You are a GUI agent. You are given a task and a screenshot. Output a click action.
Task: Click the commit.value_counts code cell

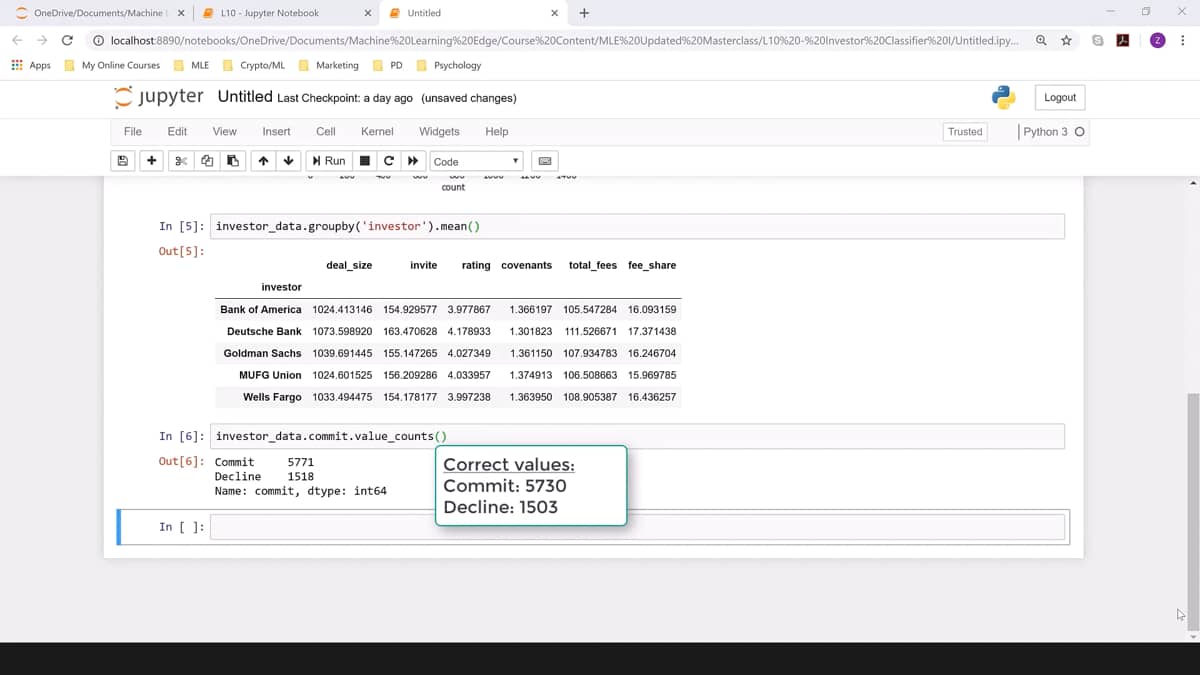pyautogui.click(x=637, y=436)
